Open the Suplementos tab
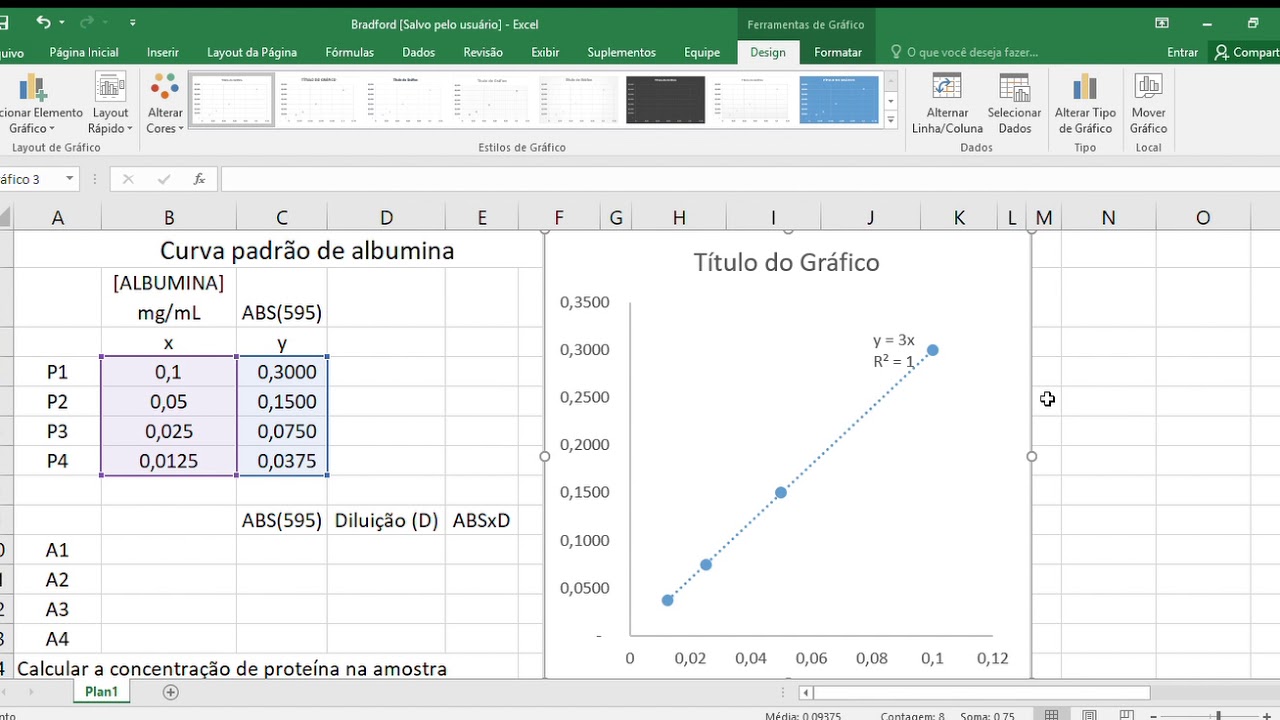 point(622,52)
